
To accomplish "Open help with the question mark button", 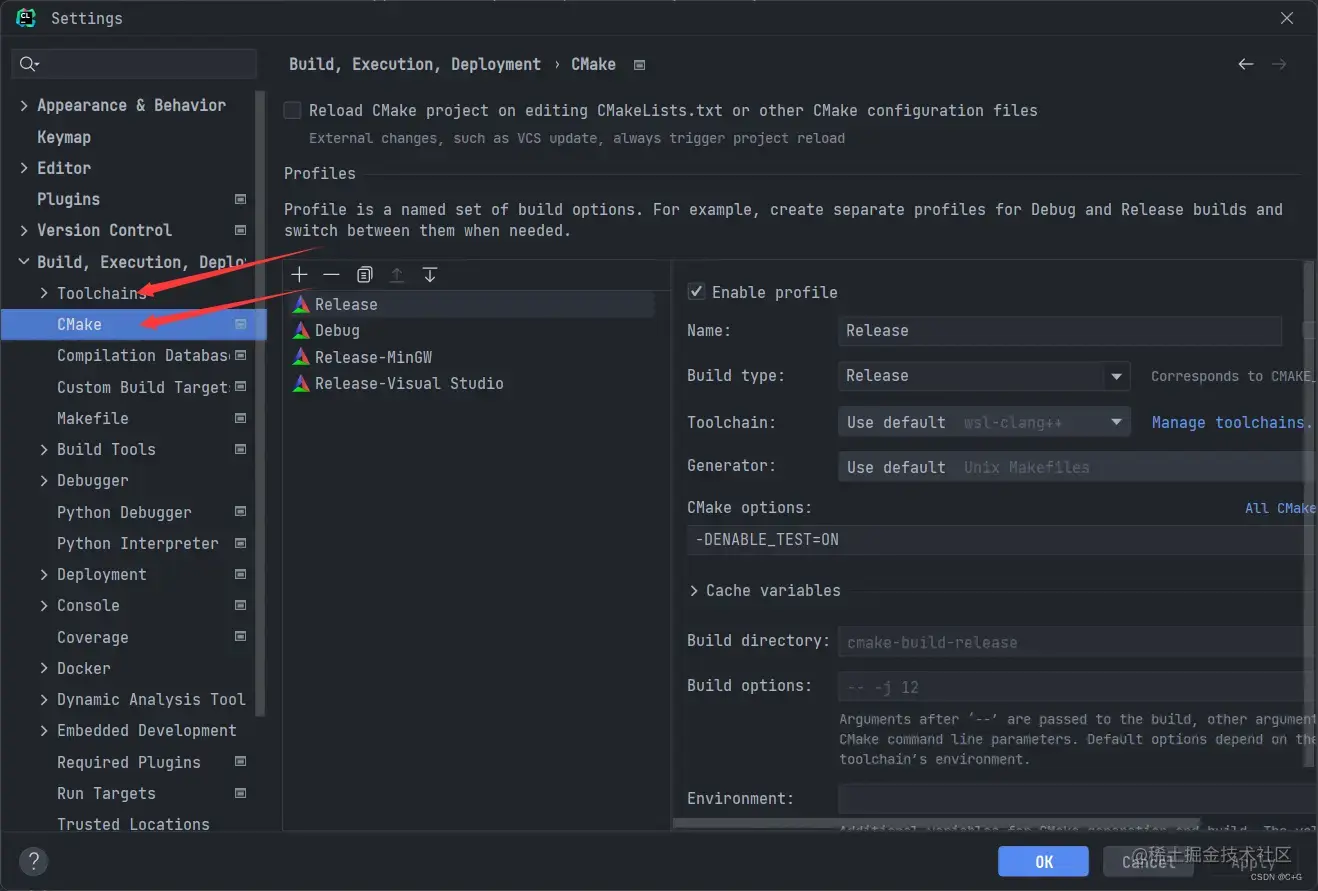I will (x=34, y=861).
